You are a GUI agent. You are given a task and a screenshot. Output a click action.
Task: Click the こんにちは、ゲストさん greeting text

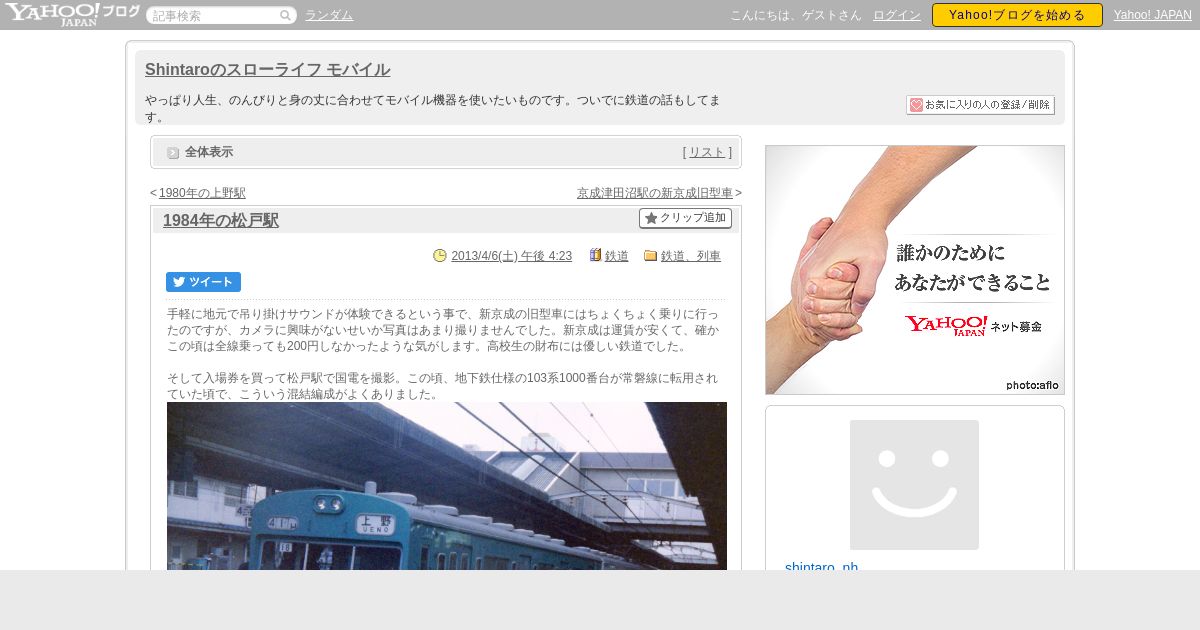point(796,15)
